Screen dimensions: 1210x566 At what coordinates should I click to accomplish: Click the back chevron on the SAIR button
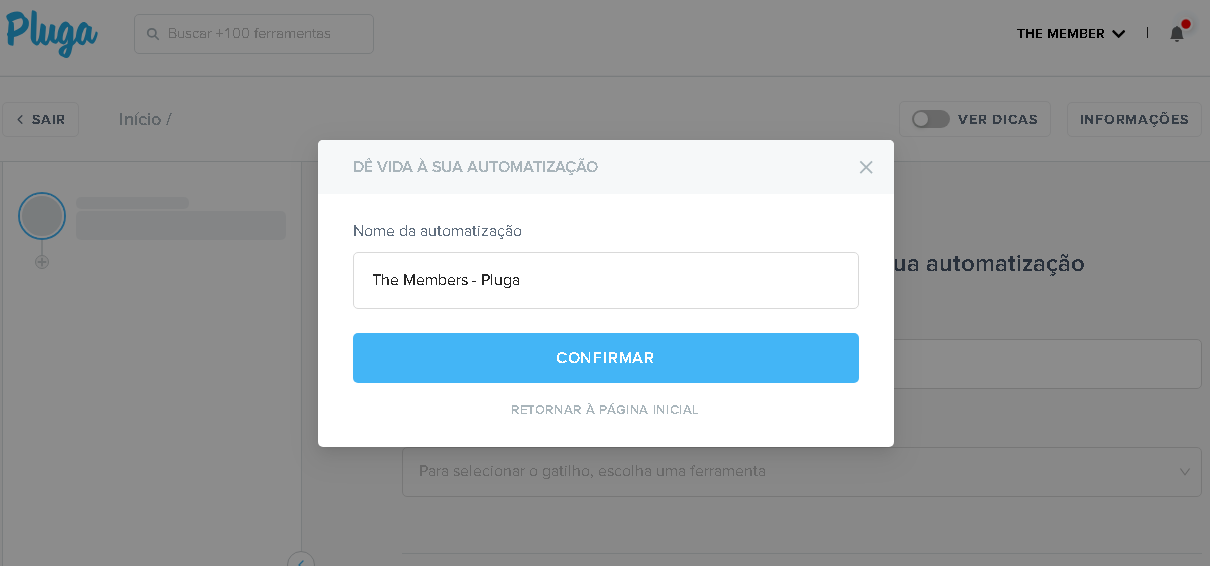pos(20,119)
